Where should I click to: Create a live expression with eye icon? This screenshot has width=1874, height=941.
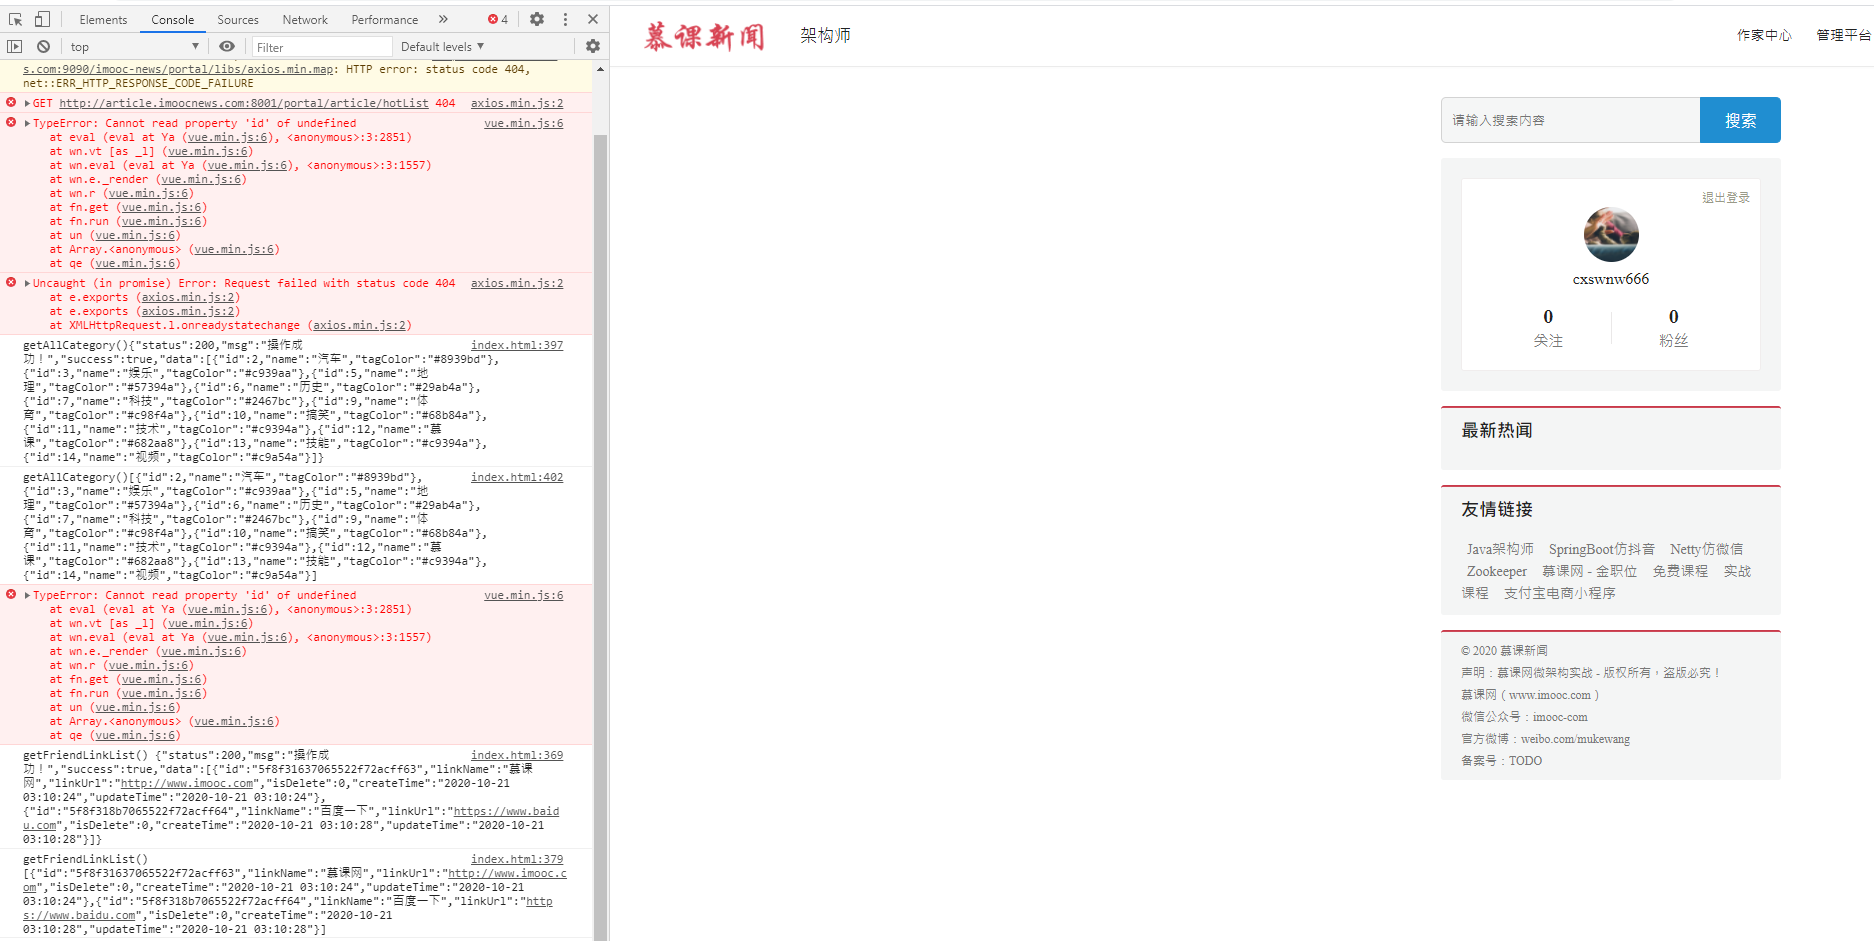[227, 46]
